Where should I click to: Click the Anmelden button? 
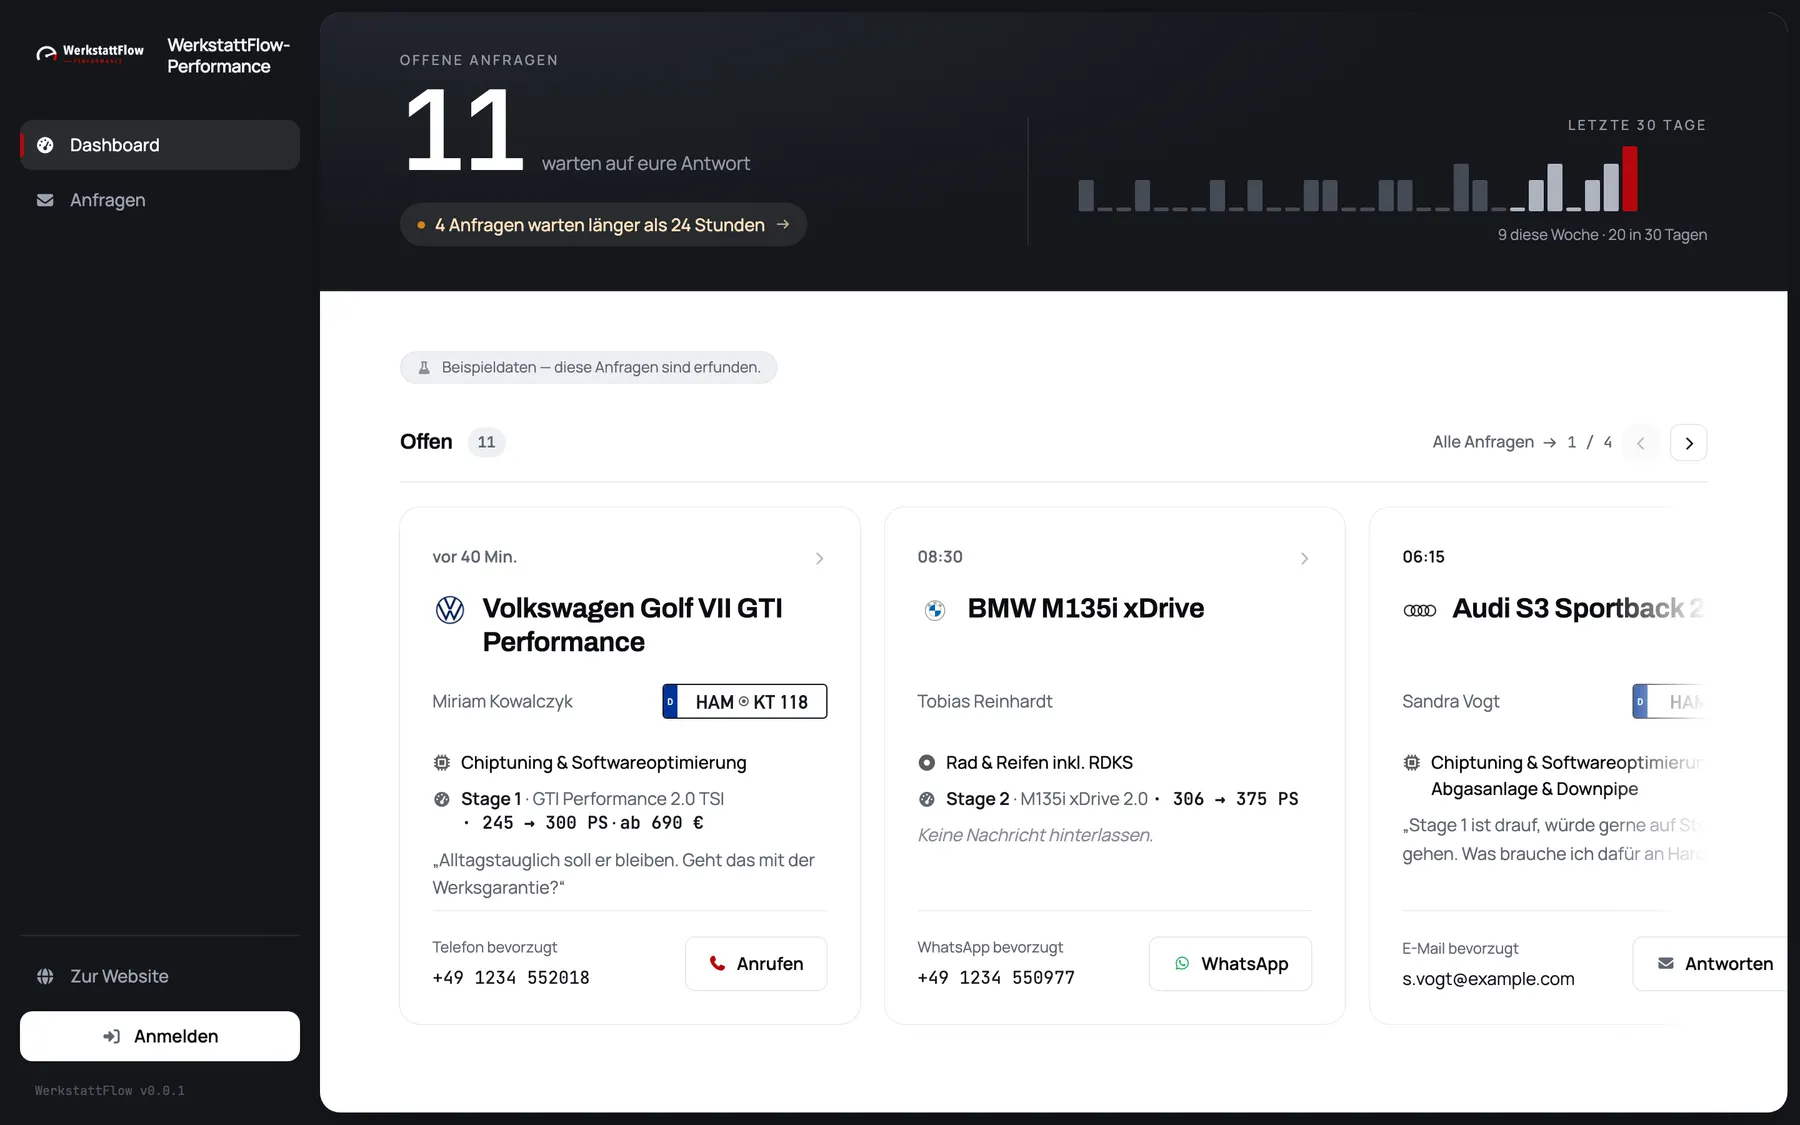click(160, 1036)
